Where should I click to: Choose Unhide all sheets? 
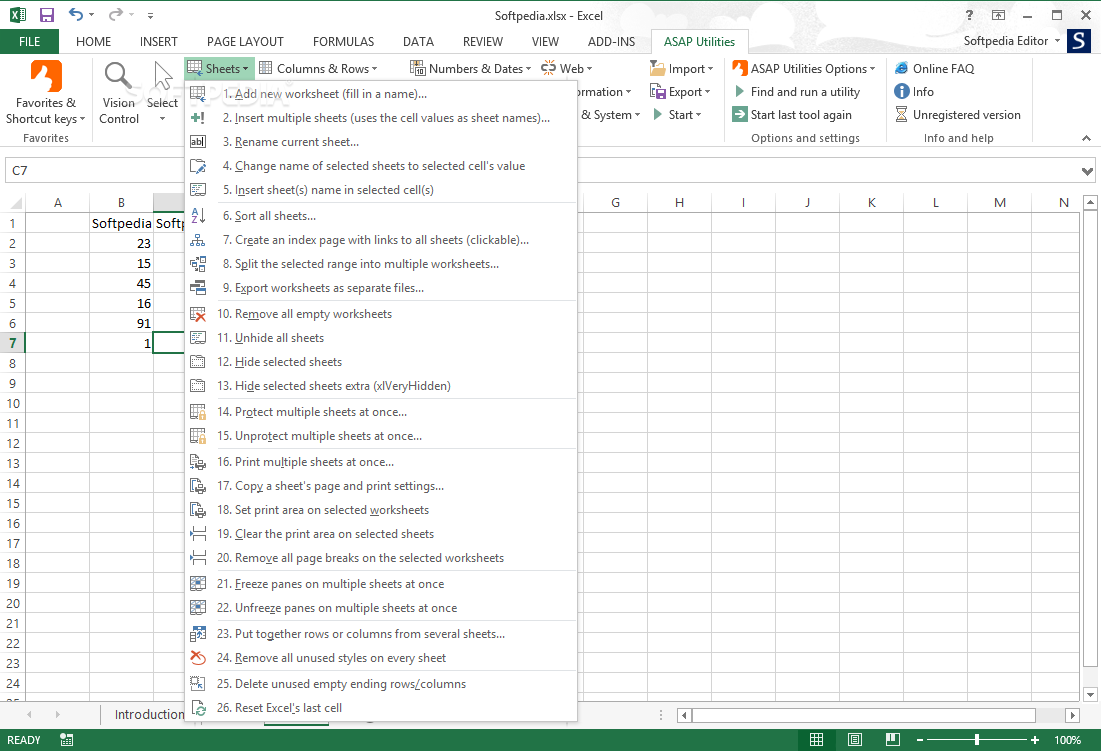coord(381,338)
